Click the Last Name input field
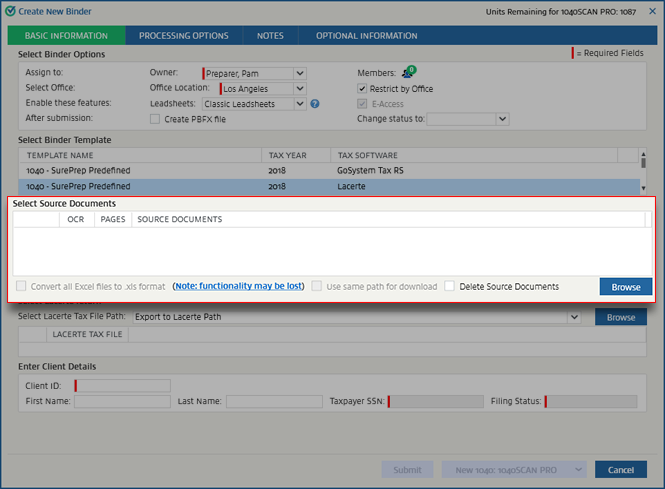Viewport: 665px width, 489px height. (274, 401)
